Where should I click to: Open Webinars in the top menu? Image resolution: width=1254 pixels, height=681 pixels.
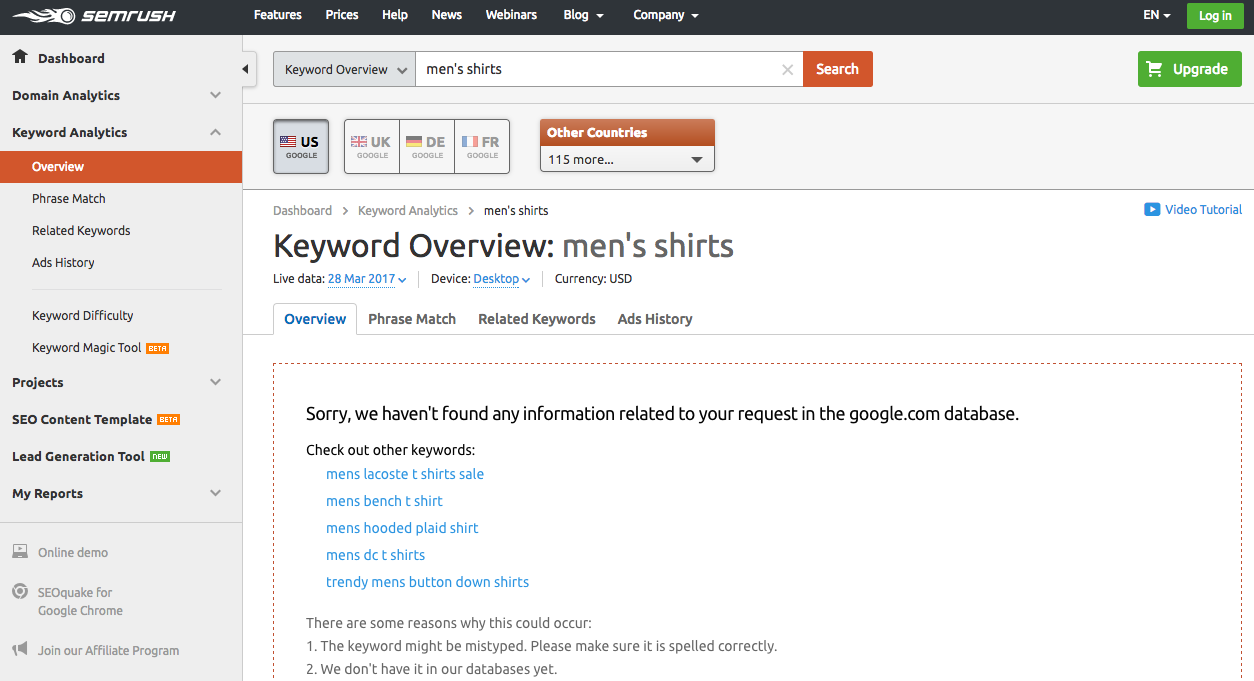coord(511,16)
